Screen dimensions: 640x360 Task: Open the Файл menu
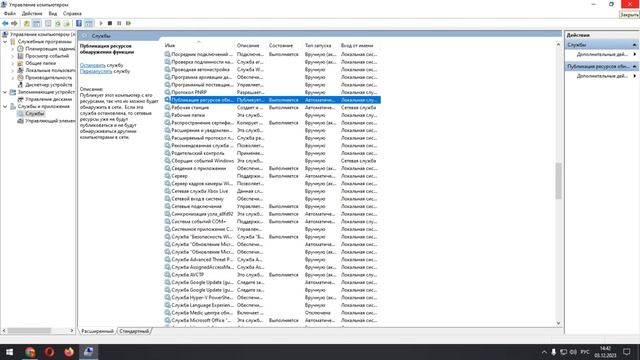(10, 13)
